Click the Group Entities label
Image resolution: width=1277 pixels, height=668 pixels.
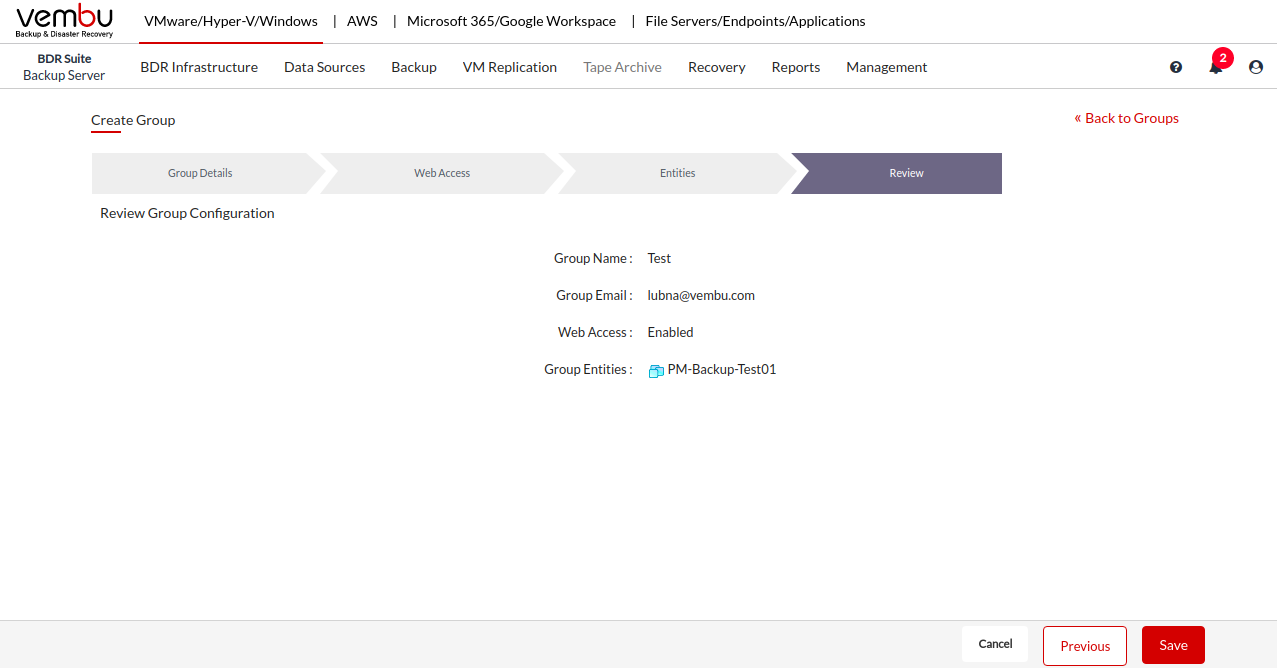(x=588, y=369)
